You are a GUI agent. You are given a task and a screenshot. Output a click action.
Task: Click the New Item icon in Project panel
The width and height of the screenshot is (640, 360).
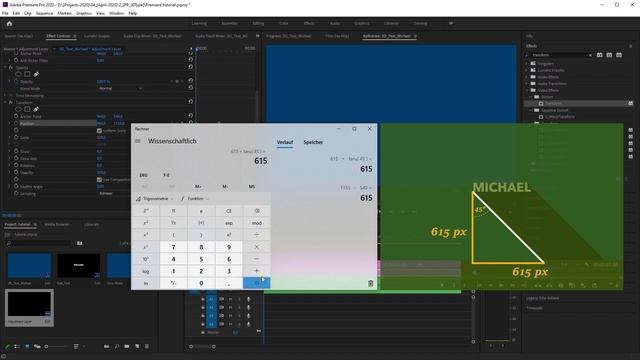(137, 347)
